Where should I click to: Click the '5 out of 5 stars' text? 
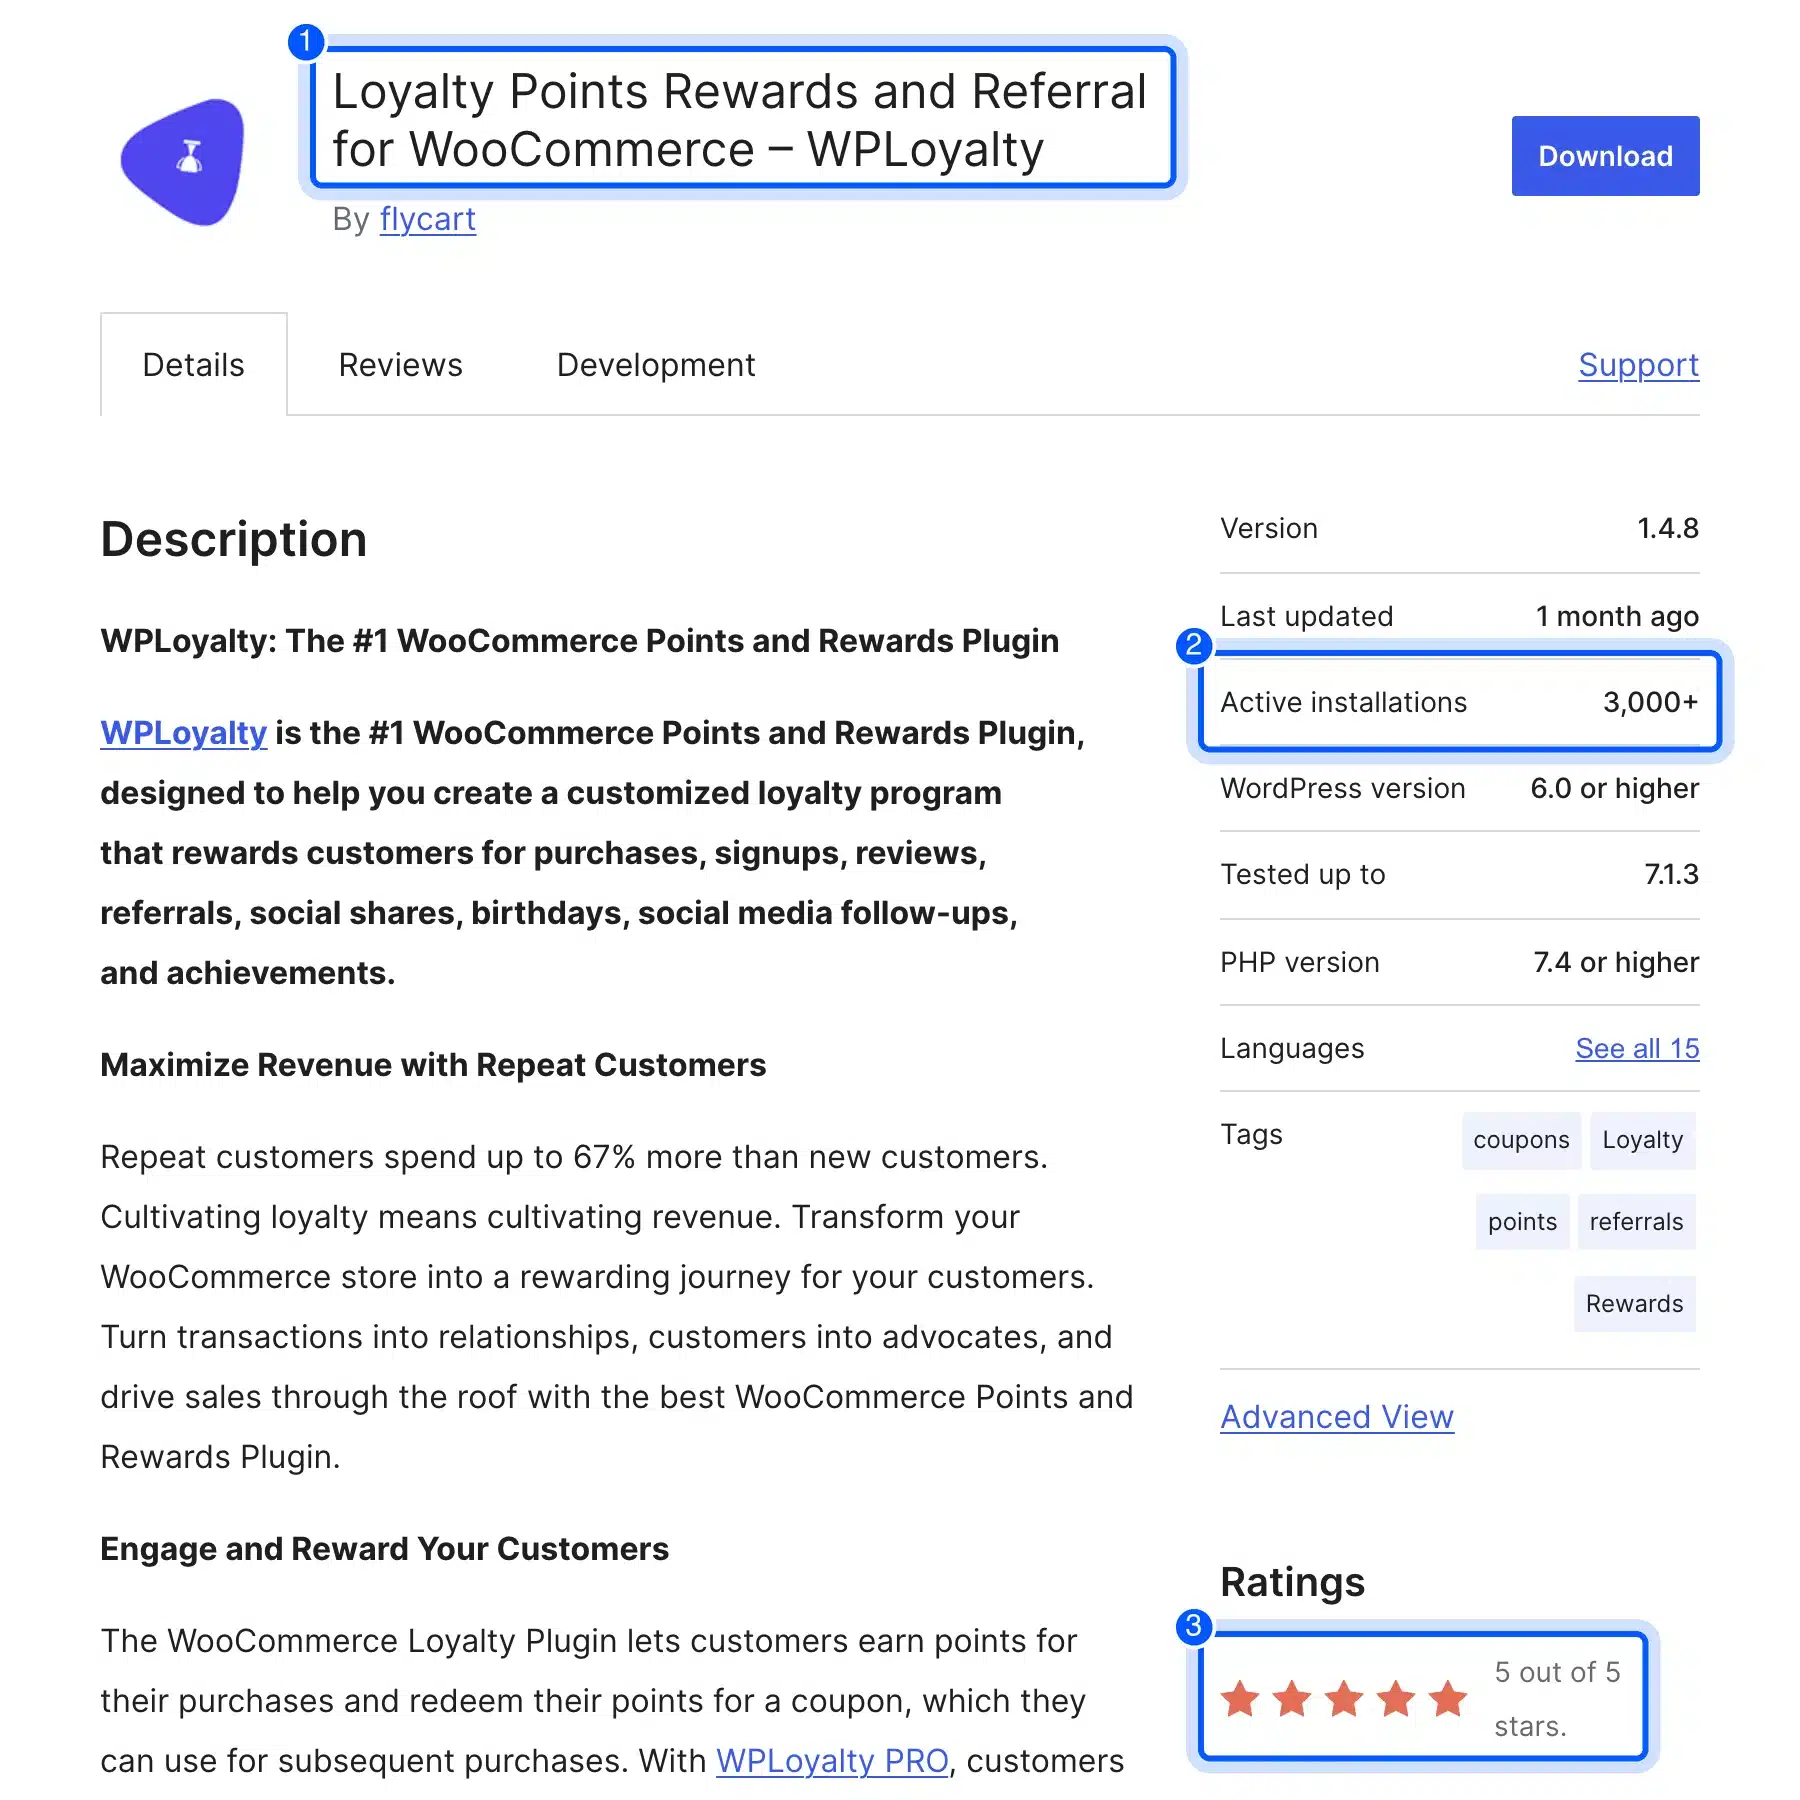coord(1557,1699)
